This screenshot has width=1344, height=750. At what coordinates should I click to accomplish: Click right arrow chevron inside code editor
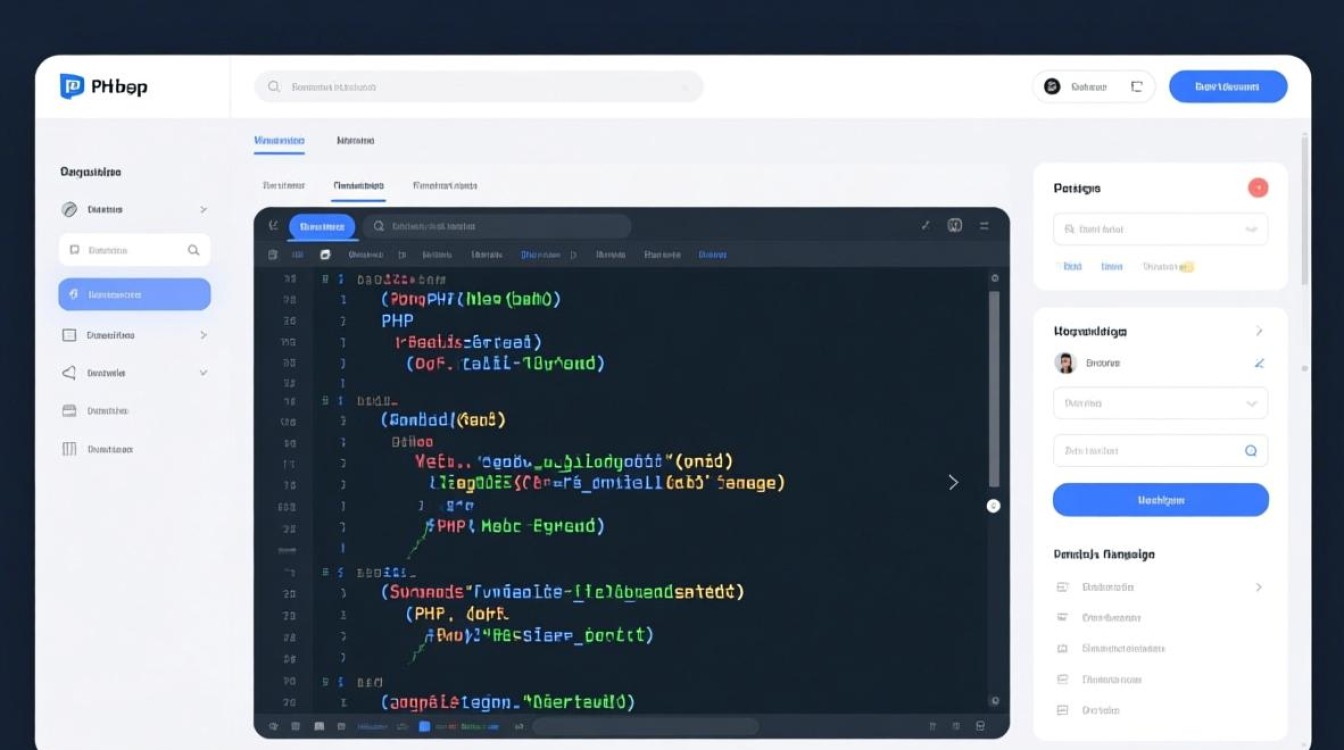[953, 482]
